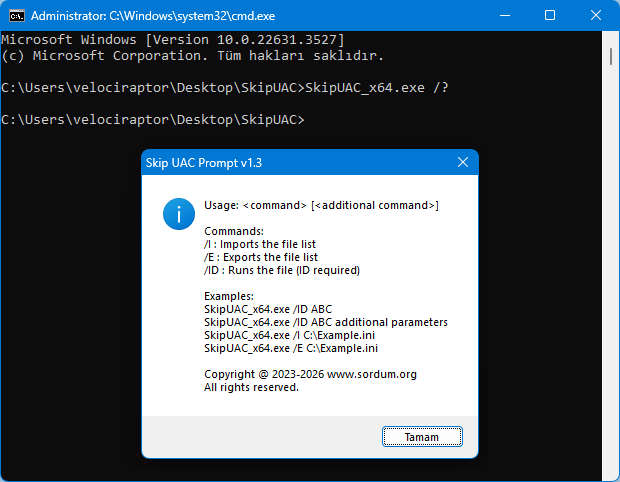Click 'All rights reserved.' text
This screenshot has width=620, height=482.
[x=251, y=387]
